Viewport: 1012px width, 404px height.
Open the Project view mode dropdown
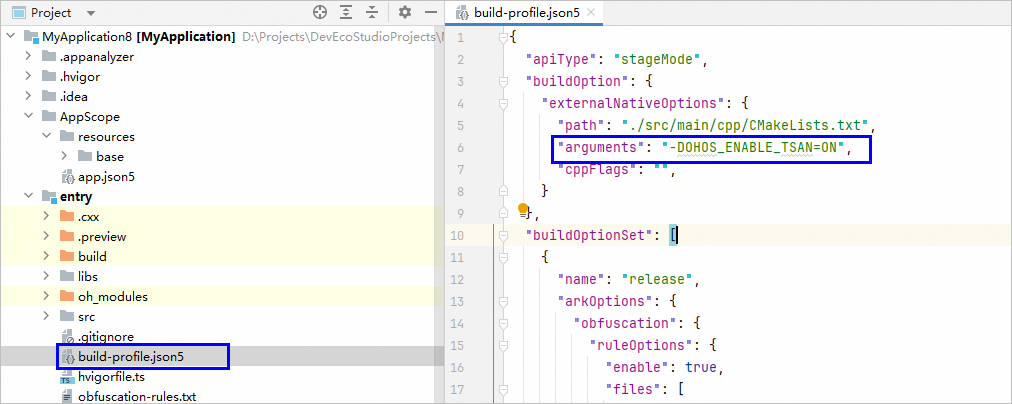click(x=91, y=14)
